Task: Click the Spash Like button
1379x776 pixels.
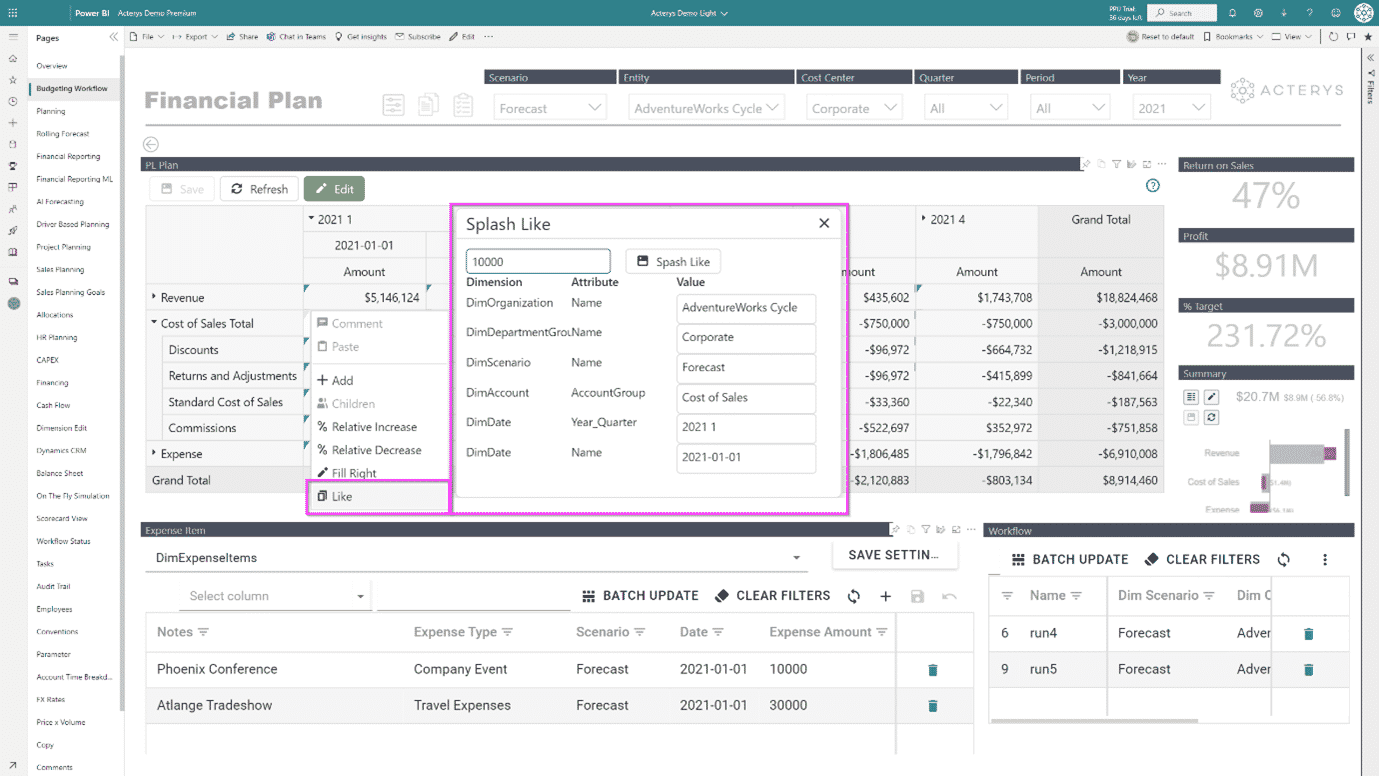Action: point(673,261)
